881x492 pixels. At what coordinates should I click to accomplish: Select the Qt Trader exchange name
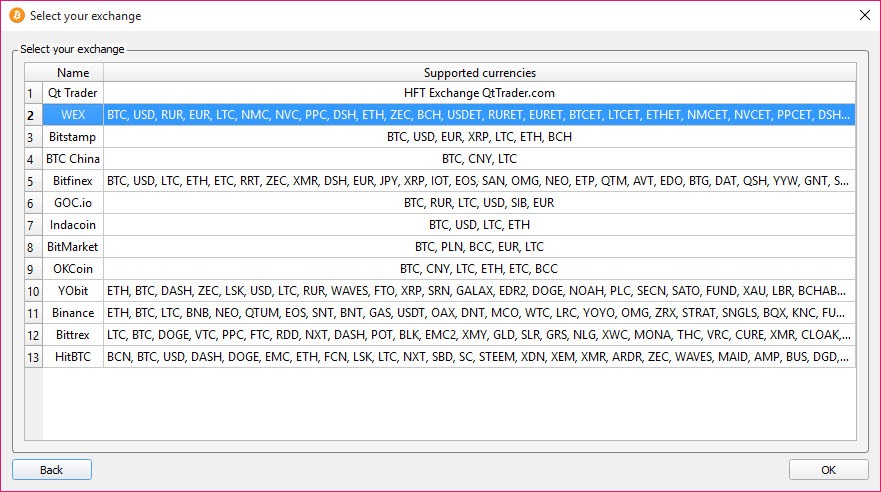pyautogui.click(x=73, y=93)
